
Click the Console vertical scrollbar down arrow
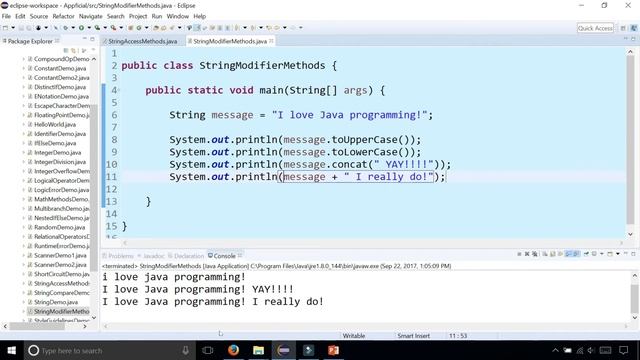(x=634, y=318)
